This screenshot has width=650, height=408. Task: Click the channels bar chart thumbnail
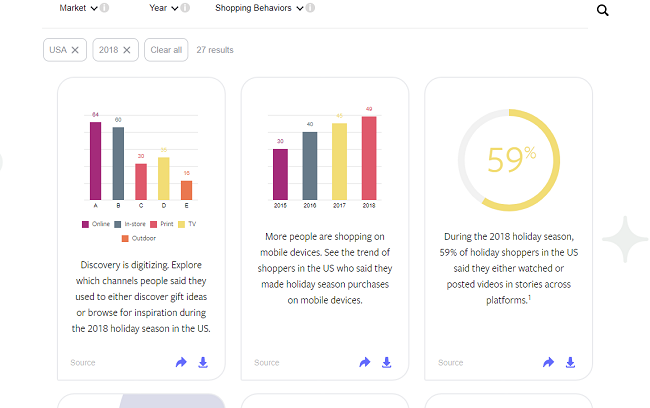141,160
